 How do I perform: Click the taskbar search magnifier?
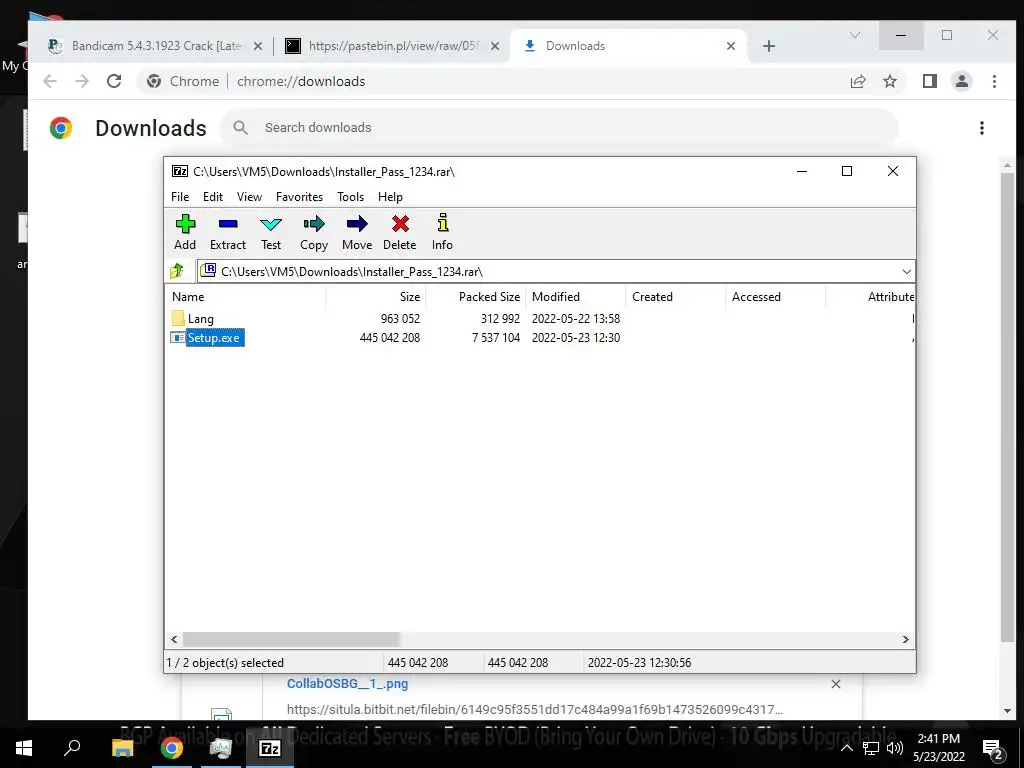click(72, 748)
